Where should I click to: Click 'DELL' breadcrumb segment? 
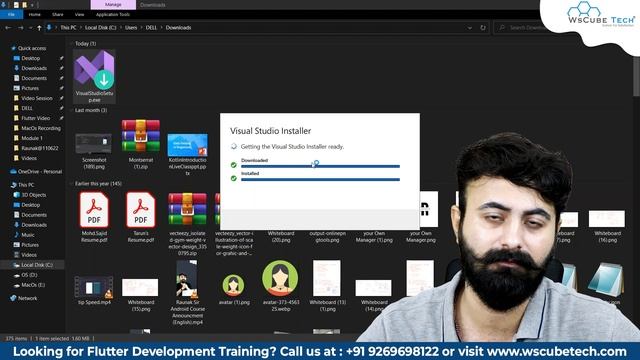[x=151, y=28]
